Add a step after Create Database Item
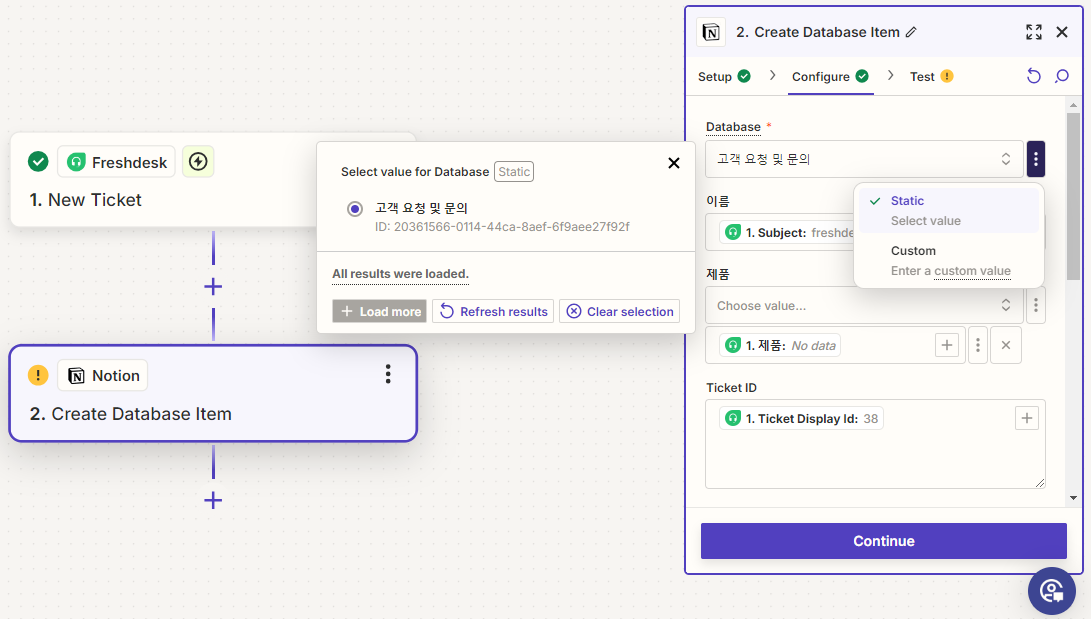The height and width of the screenshot is (619, 1091). click(x=213, y=500)
